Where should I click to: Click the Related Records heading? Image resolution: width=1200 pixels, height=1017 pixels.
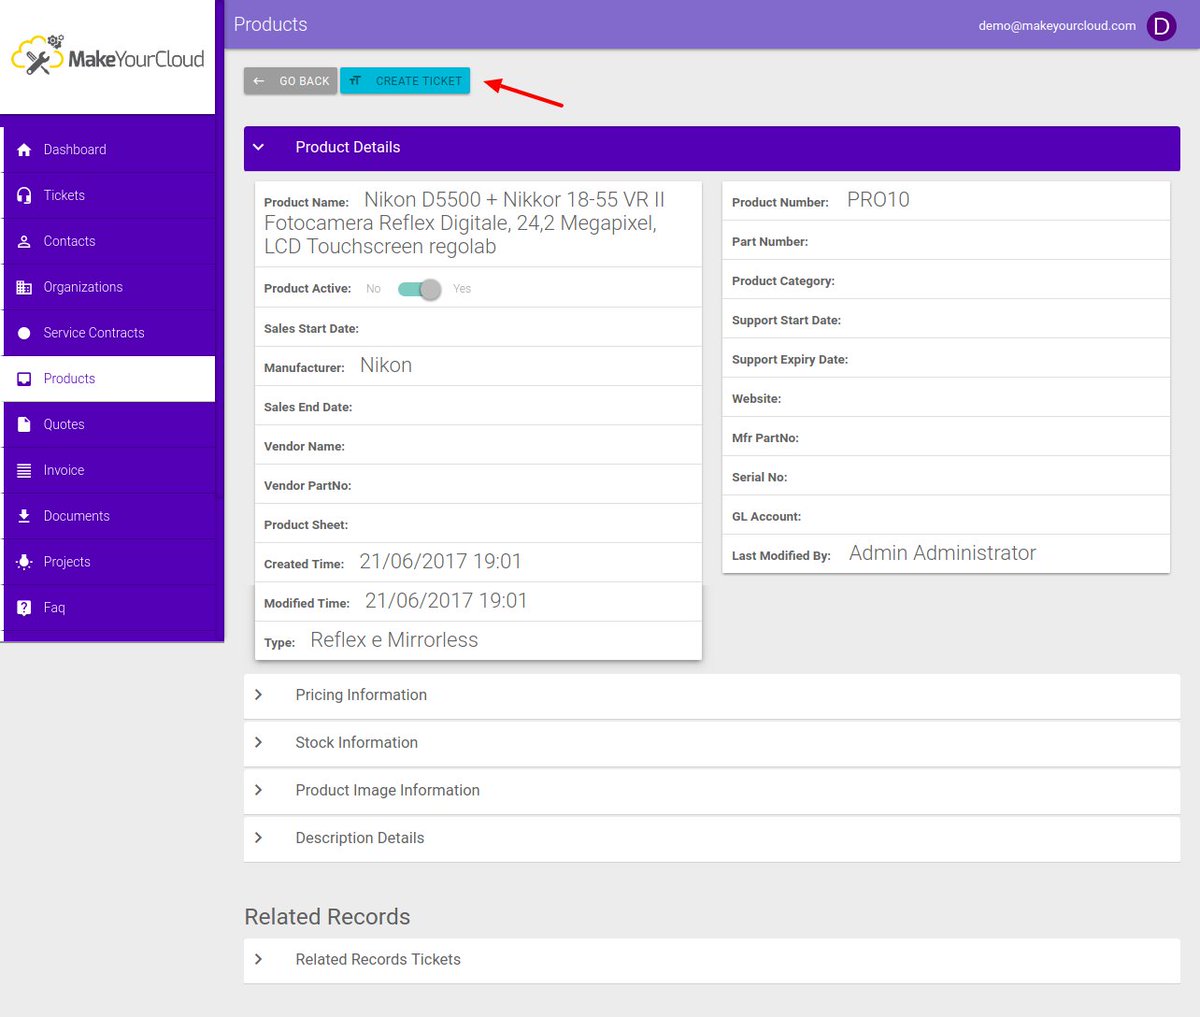(327, 917)
